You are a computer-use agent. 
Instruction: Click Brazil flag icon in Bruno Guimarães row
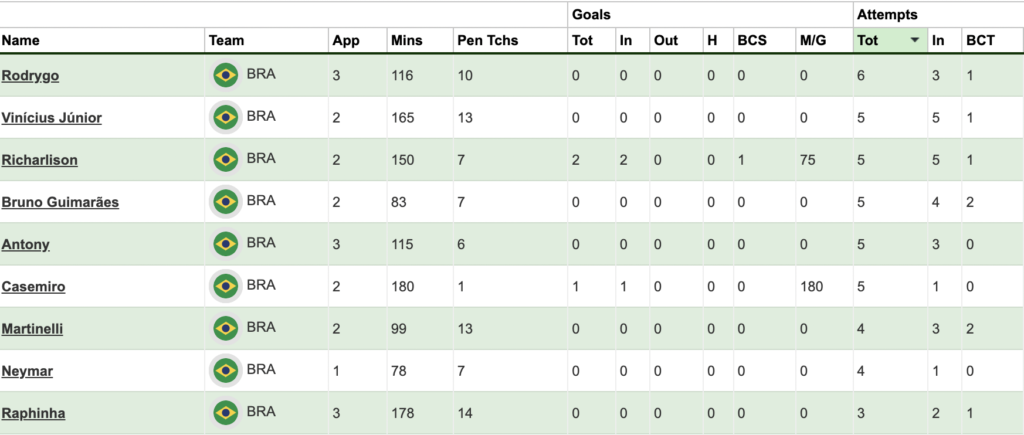coord(225,202)
